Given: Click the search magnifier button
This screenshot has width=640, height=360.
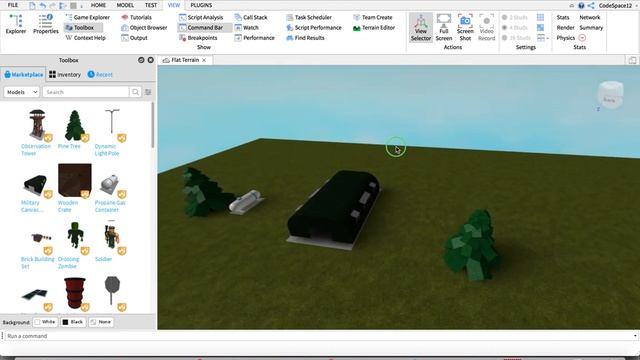Looking at the screenshot, I should pos(135,92).
